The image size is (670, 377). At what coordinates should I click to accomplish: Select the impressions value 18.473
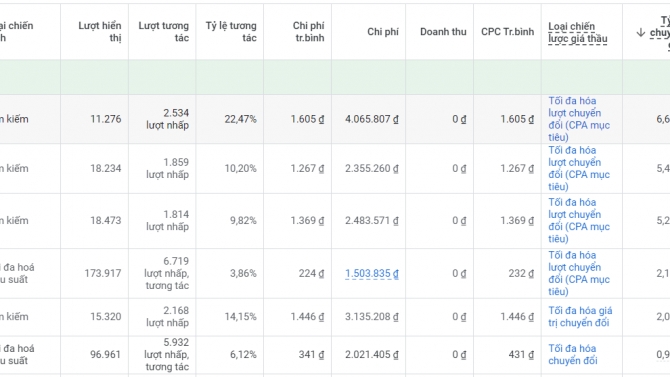[x=106, y=221]
